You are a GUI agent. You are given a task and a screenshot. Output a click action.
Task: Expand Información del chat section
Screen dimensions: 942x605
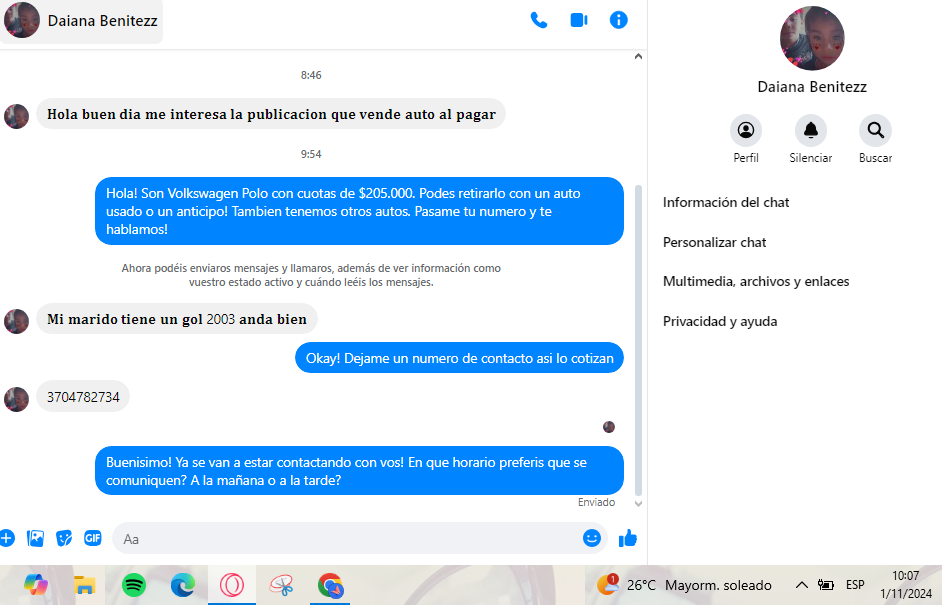[726, 202]
